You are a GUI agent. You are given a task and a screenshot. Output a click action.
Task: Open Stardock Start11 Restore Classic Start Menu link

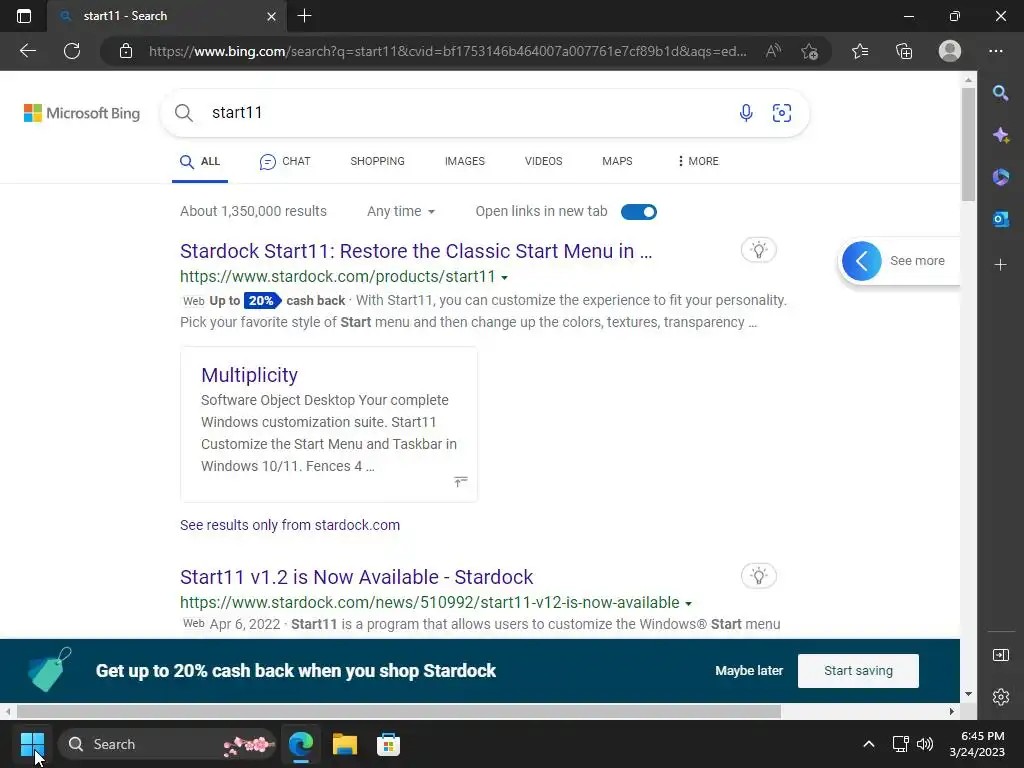pos(416,251)
